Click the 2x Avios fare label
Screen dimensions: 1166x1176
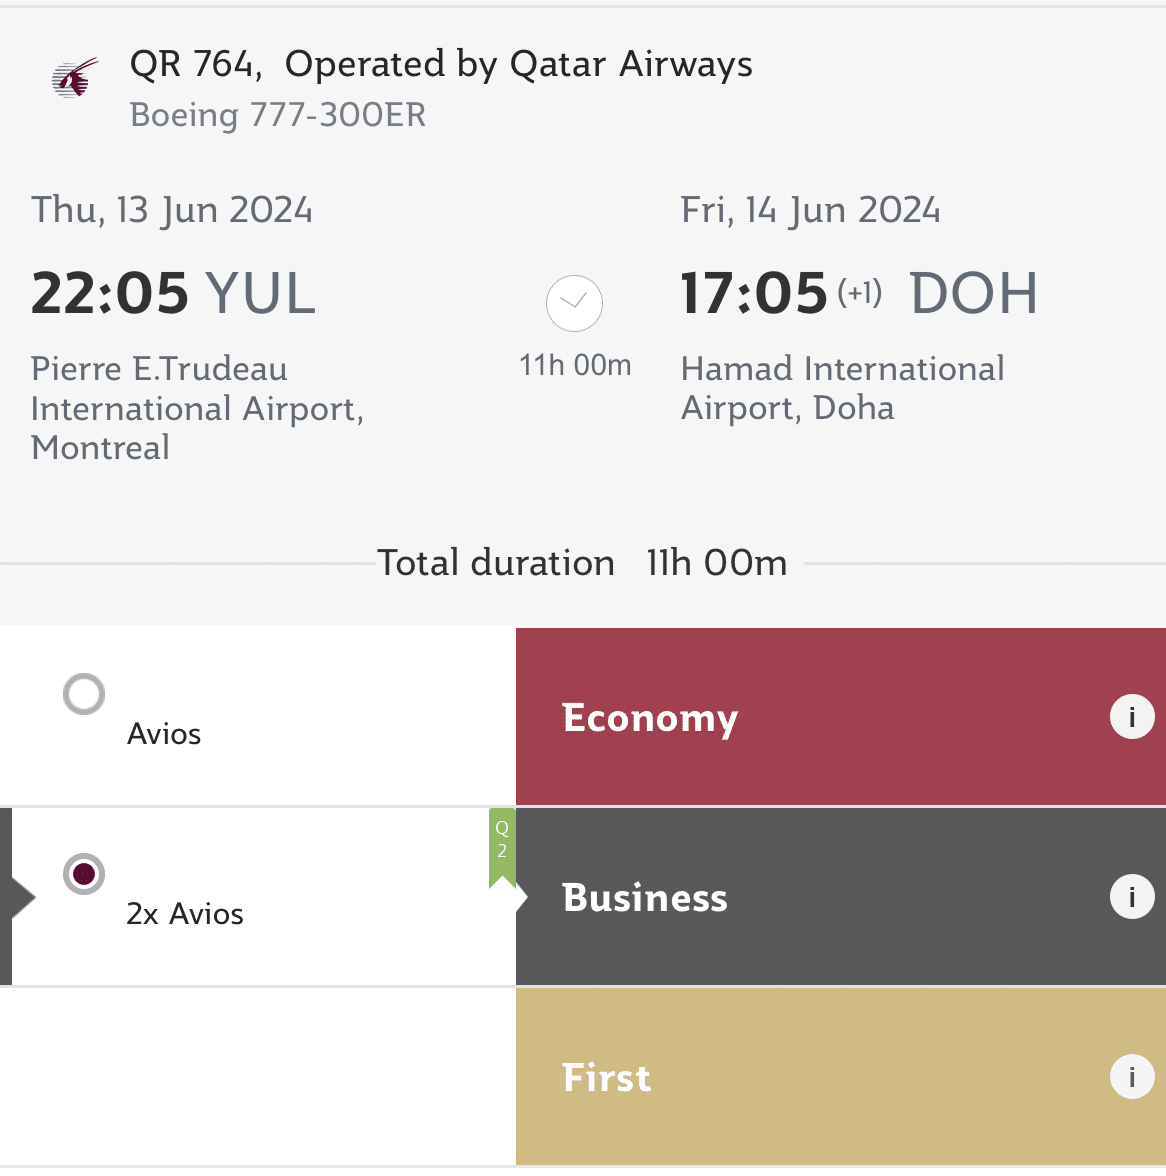185,914
